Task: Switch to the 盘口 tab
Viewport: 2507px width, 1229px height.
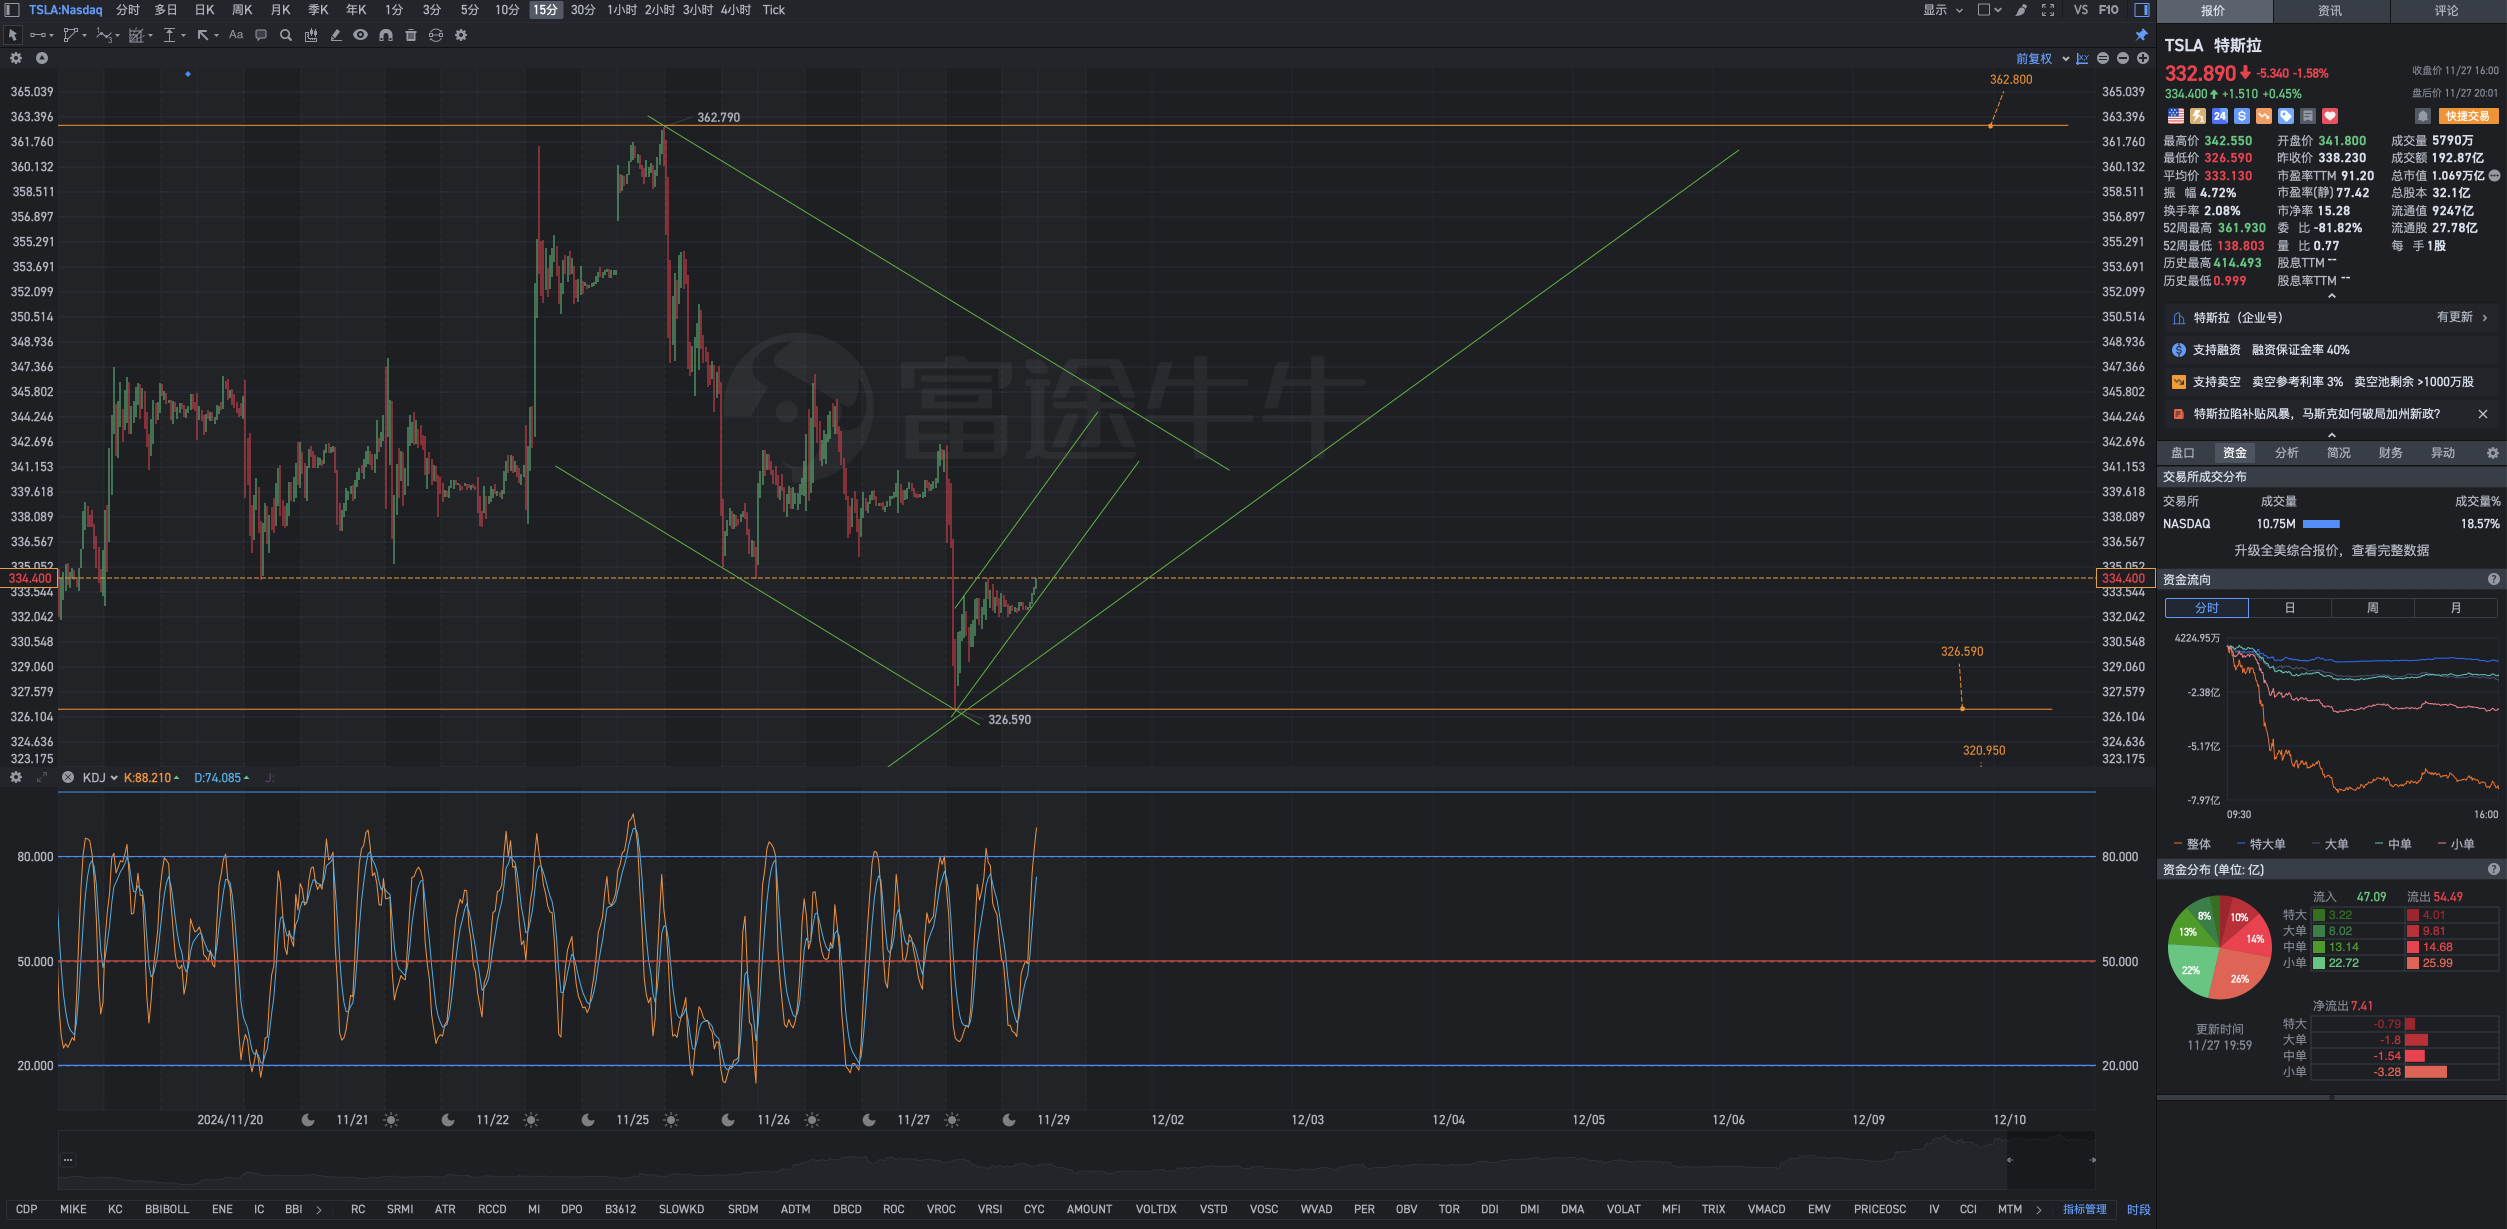Action: point(2182,453)
